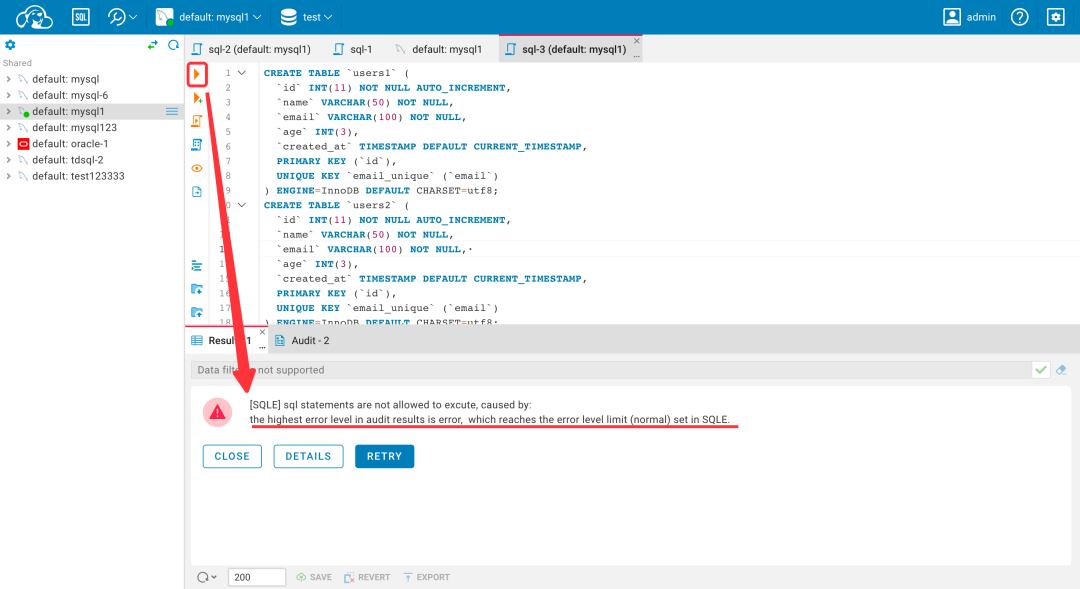
Task: Click the green checkmark in data filter bar
Action: tap(1041, 369)
